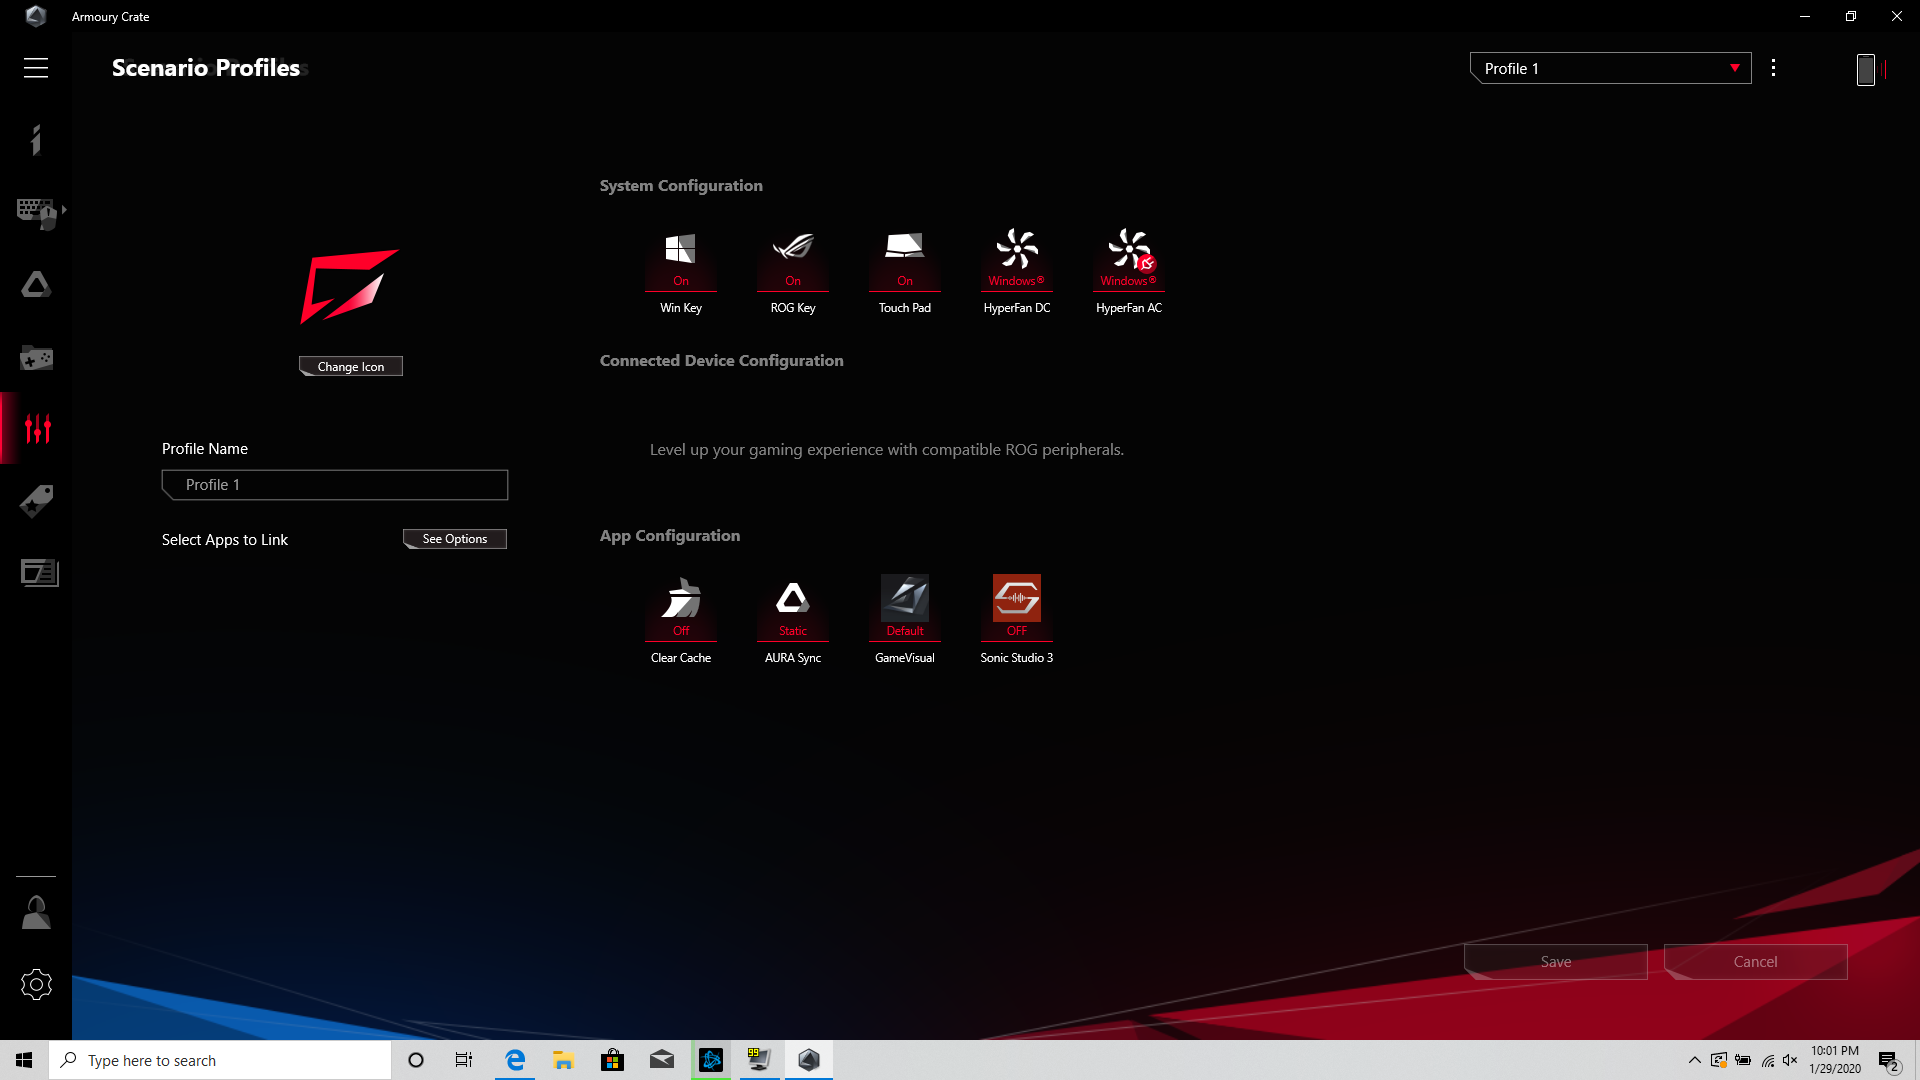This screenshot has width=1920, height=1080.
Task: Click the App Configuration heading
Action: 670,536
